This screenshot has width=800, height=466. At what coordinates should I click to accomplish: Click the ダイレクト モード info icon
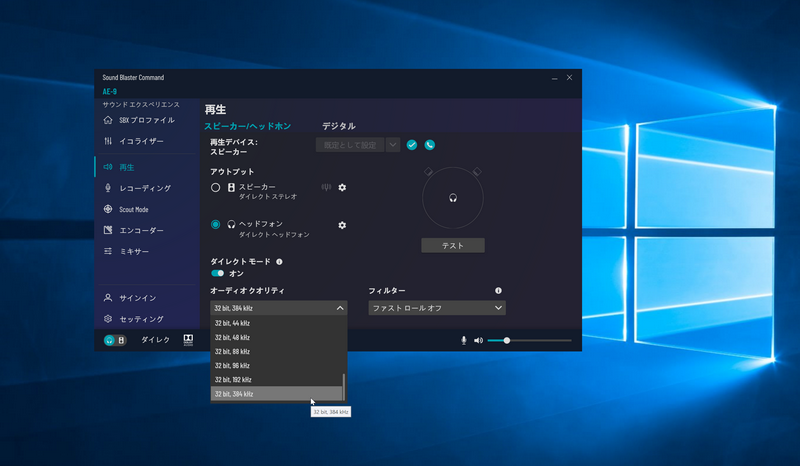coord(279,261)
